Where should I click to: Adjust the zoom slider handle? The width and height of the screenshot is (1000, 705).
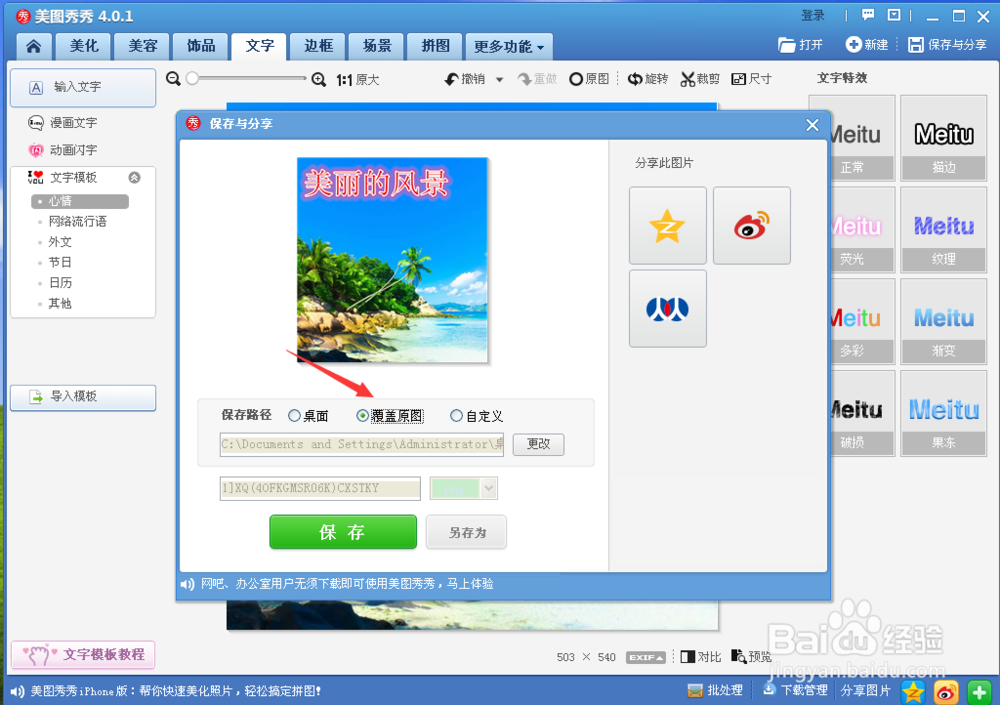(x=192, y=78)
